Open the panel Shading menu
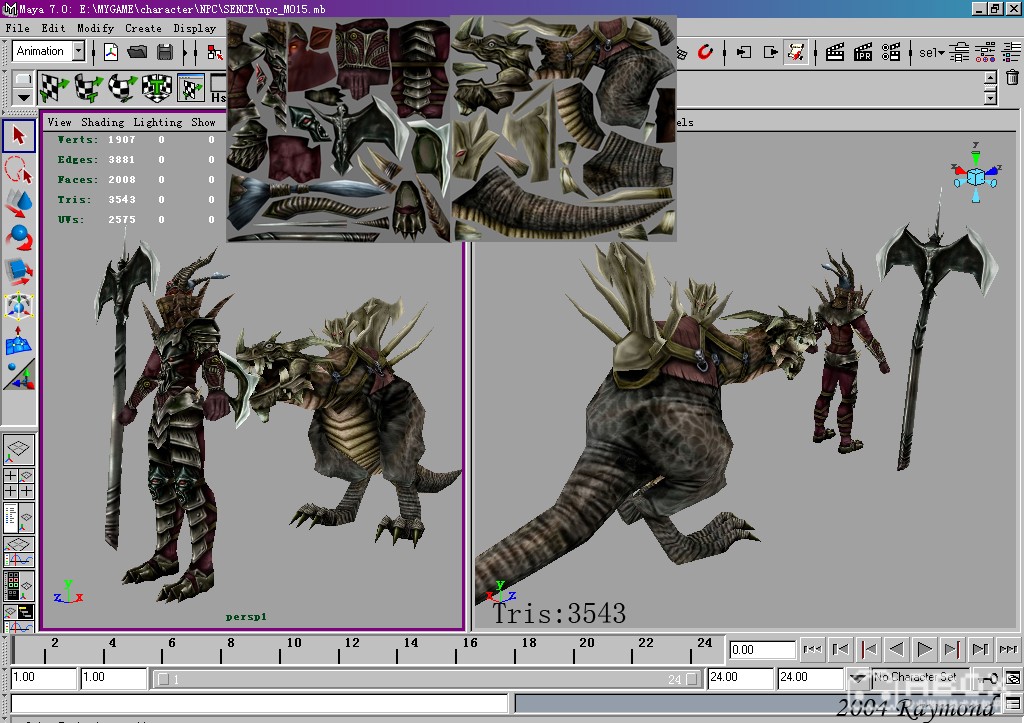 pyautogui.click(x=103, y=122)
